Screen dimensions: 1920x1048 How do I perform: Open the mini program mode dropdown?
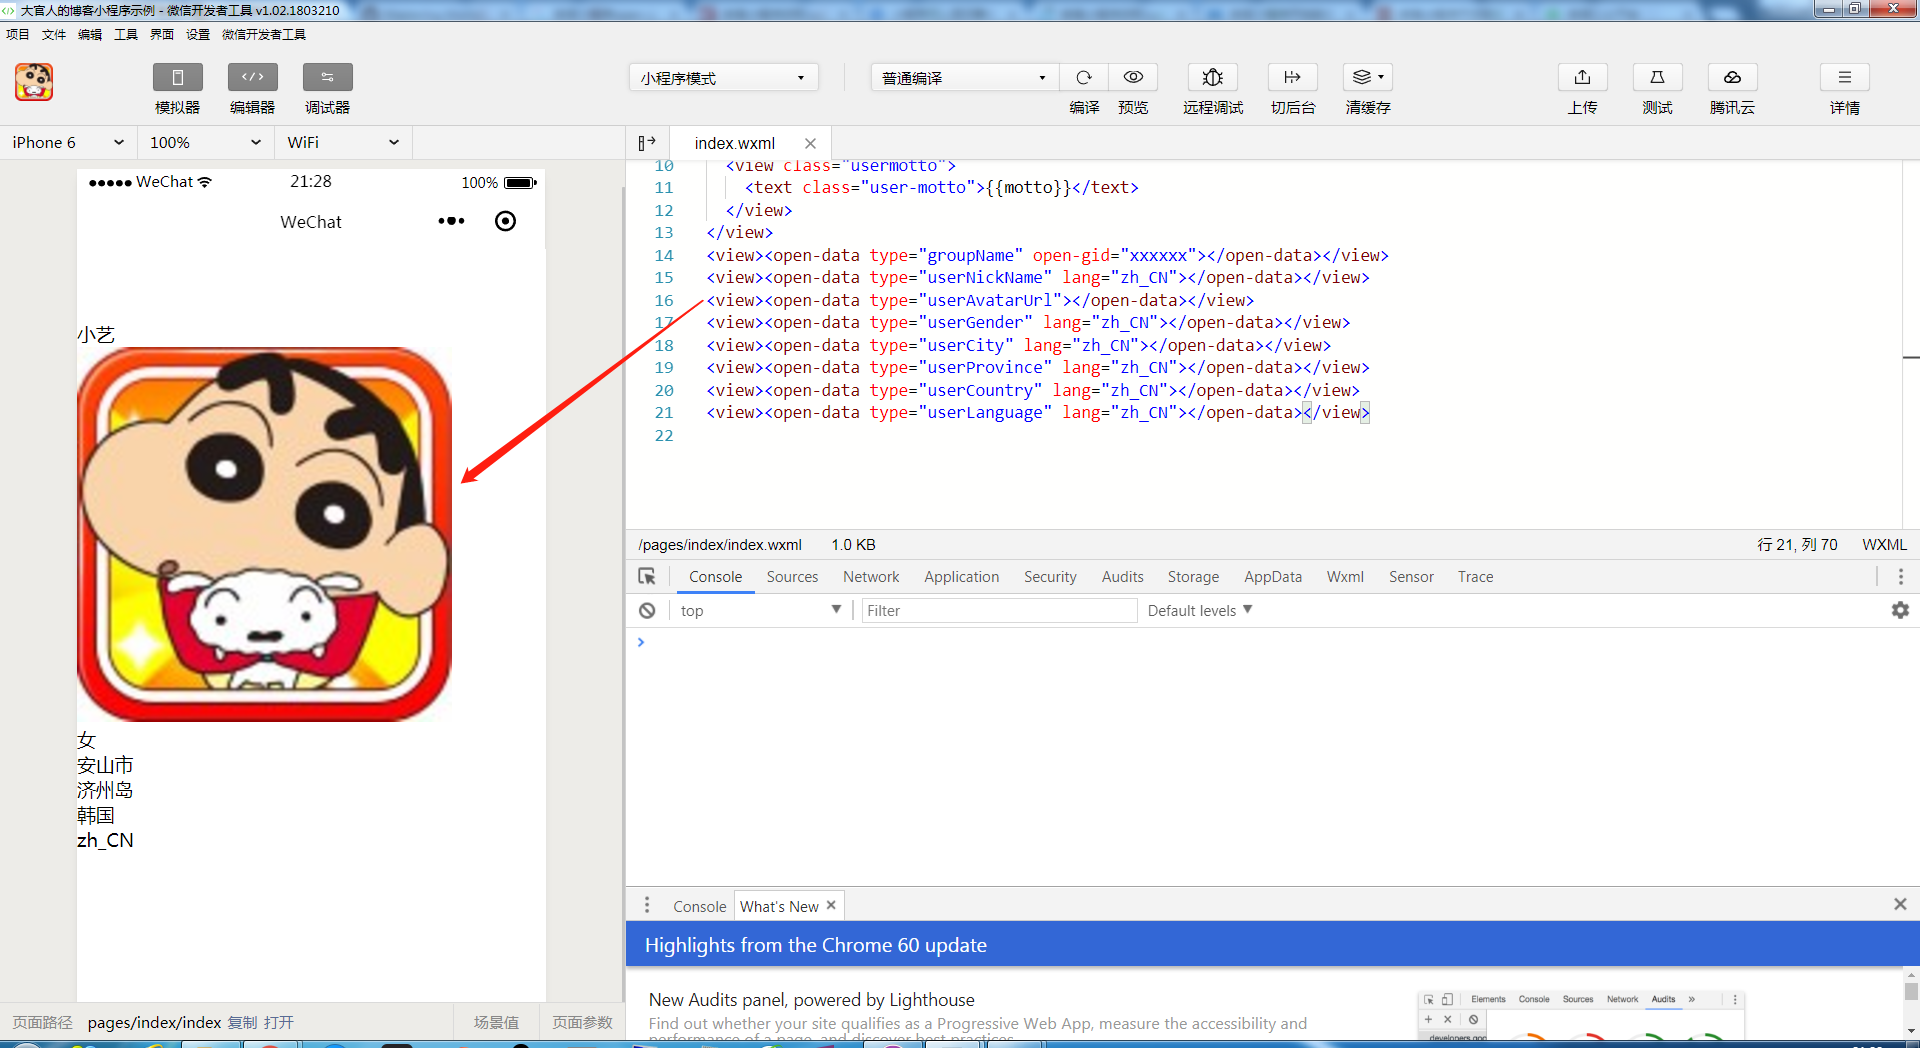724,78
